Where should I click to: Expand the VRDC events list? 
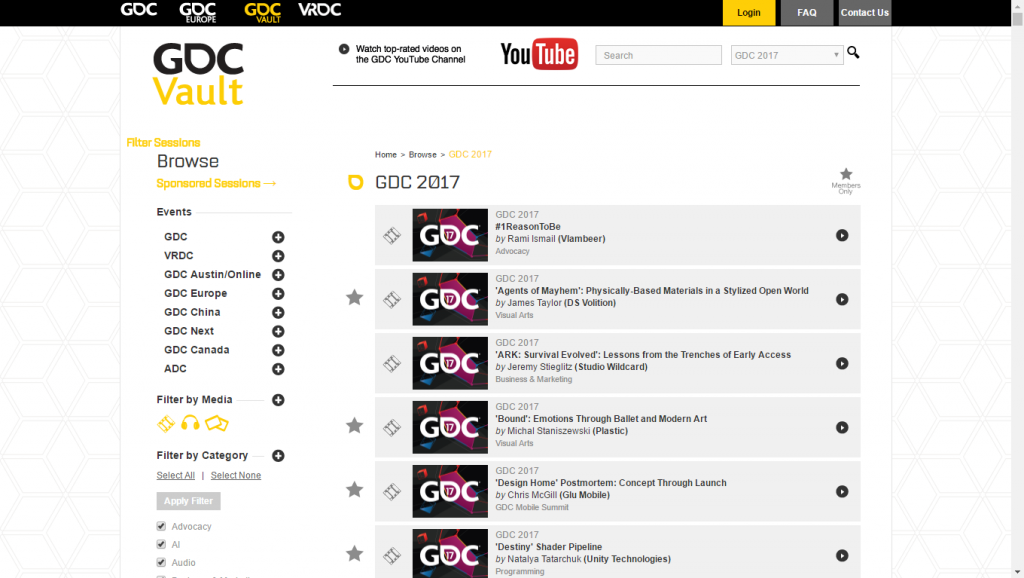pos(278,256)
